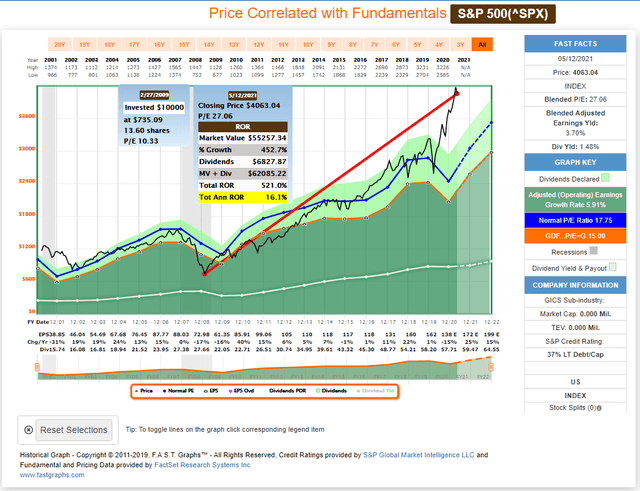Click the Reset Selections circle-x icon
640x491 pixels.
point(27,429)
